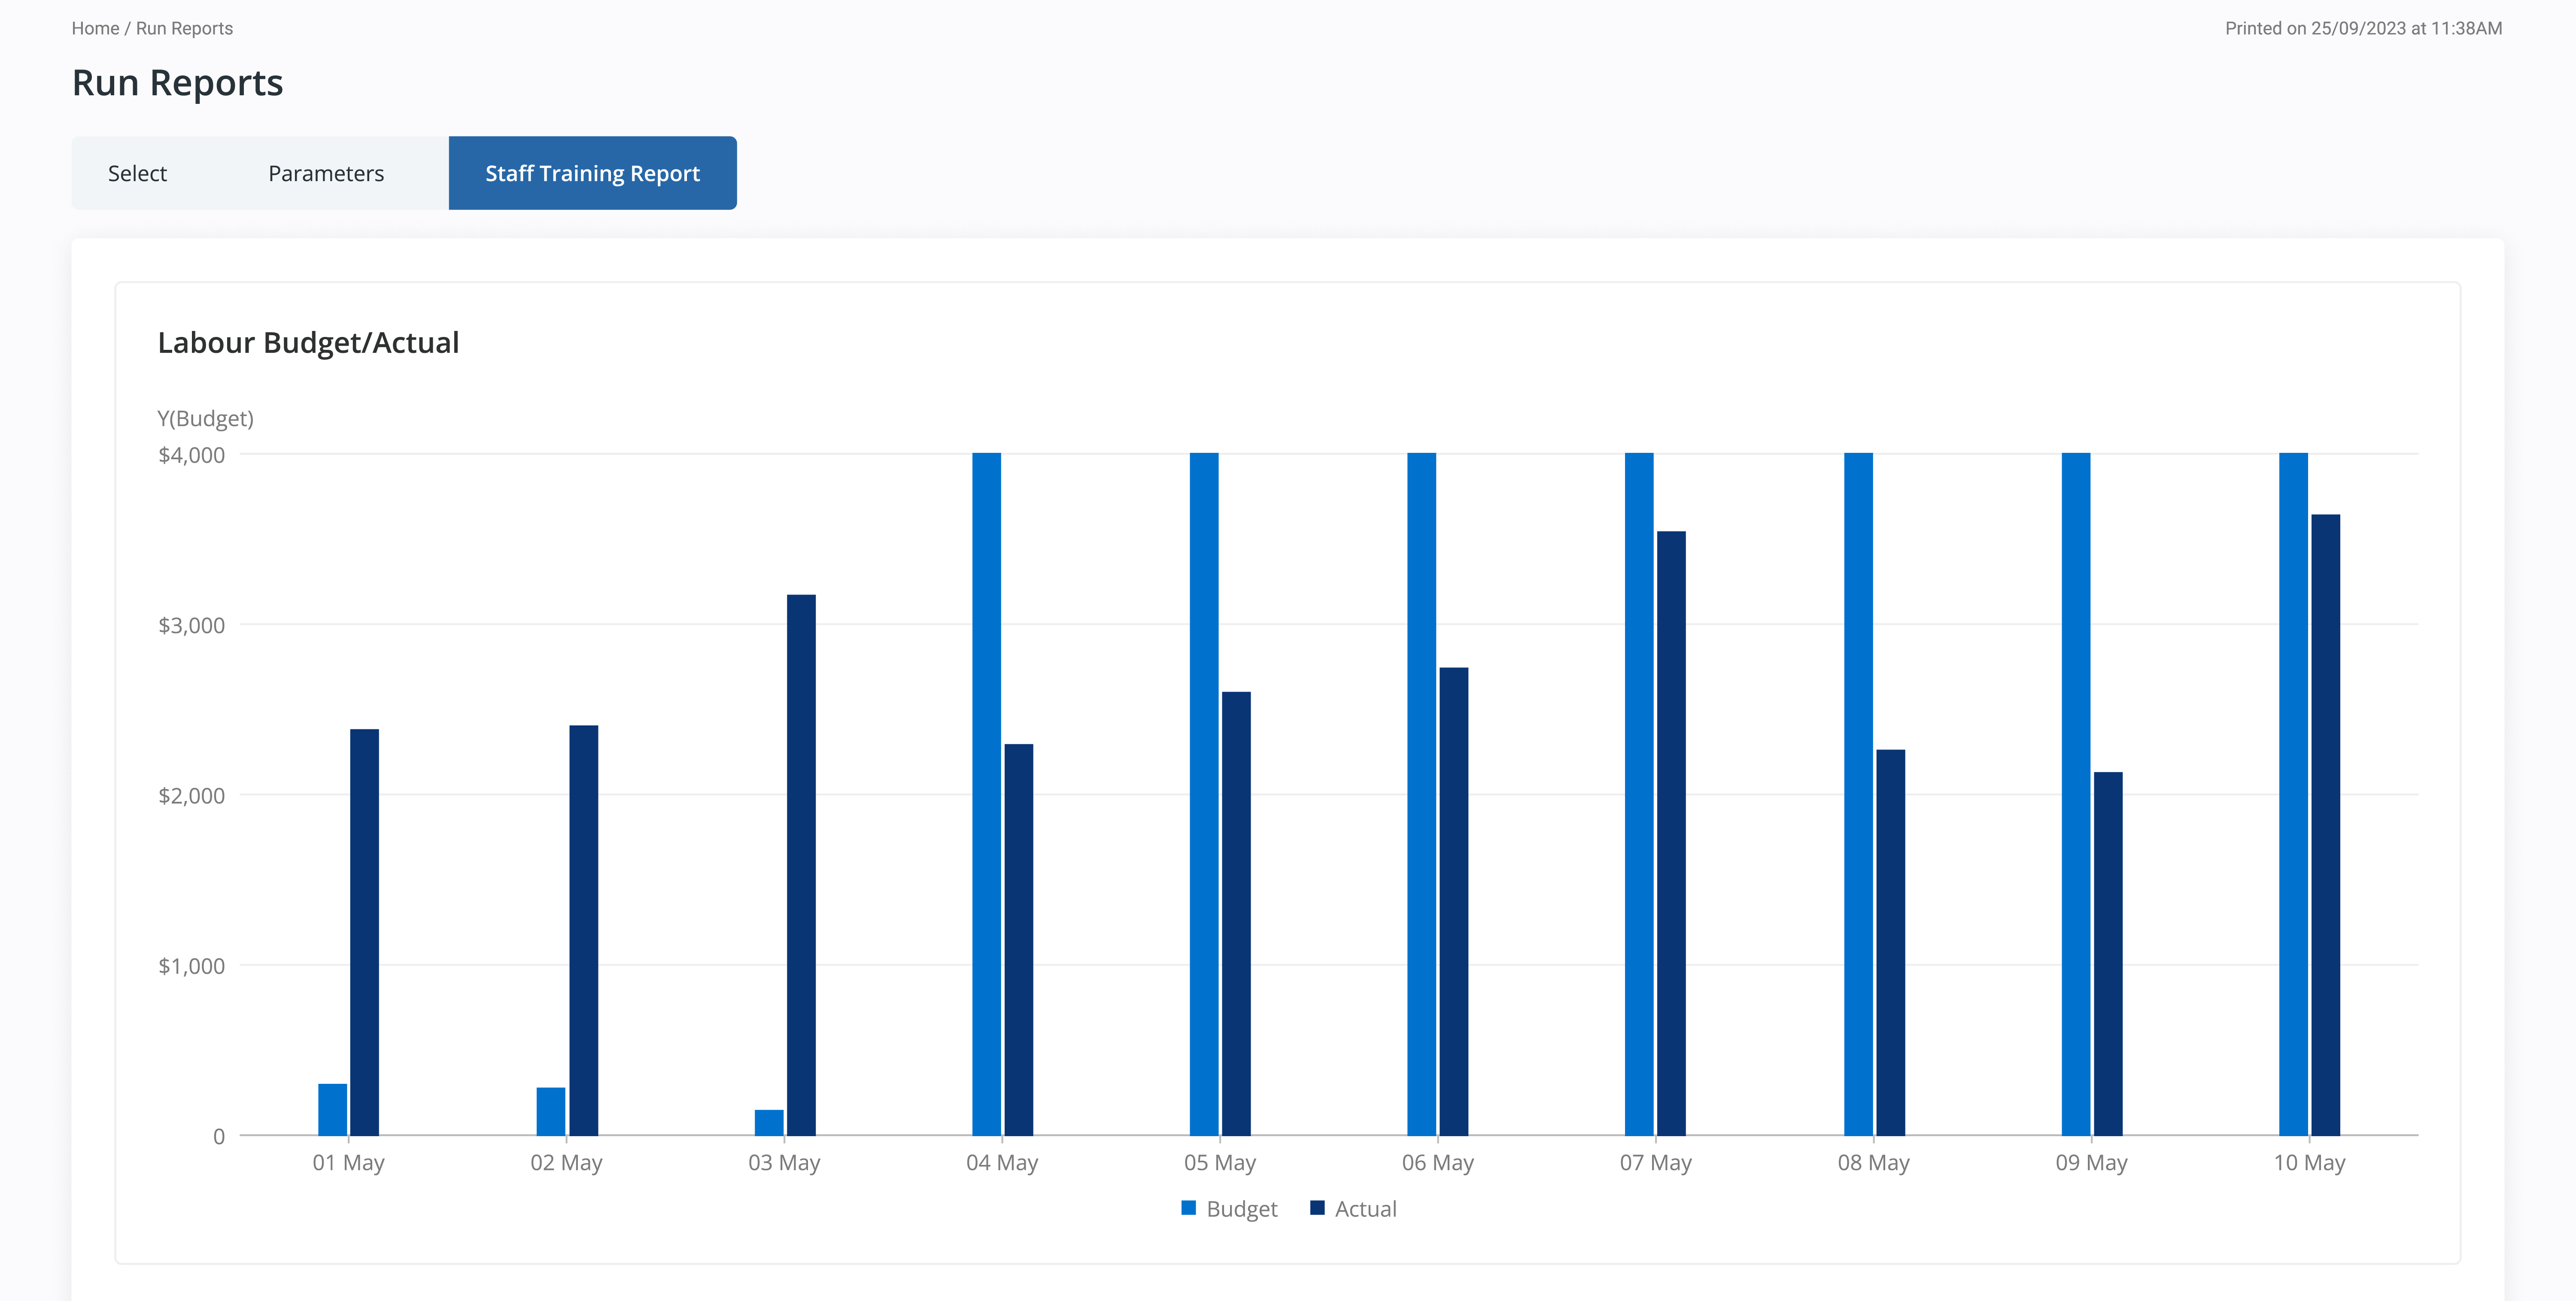The image size is (2576, 1301).
Task: Select the 10 May Budget bar
Action: tap(2294, 794)
